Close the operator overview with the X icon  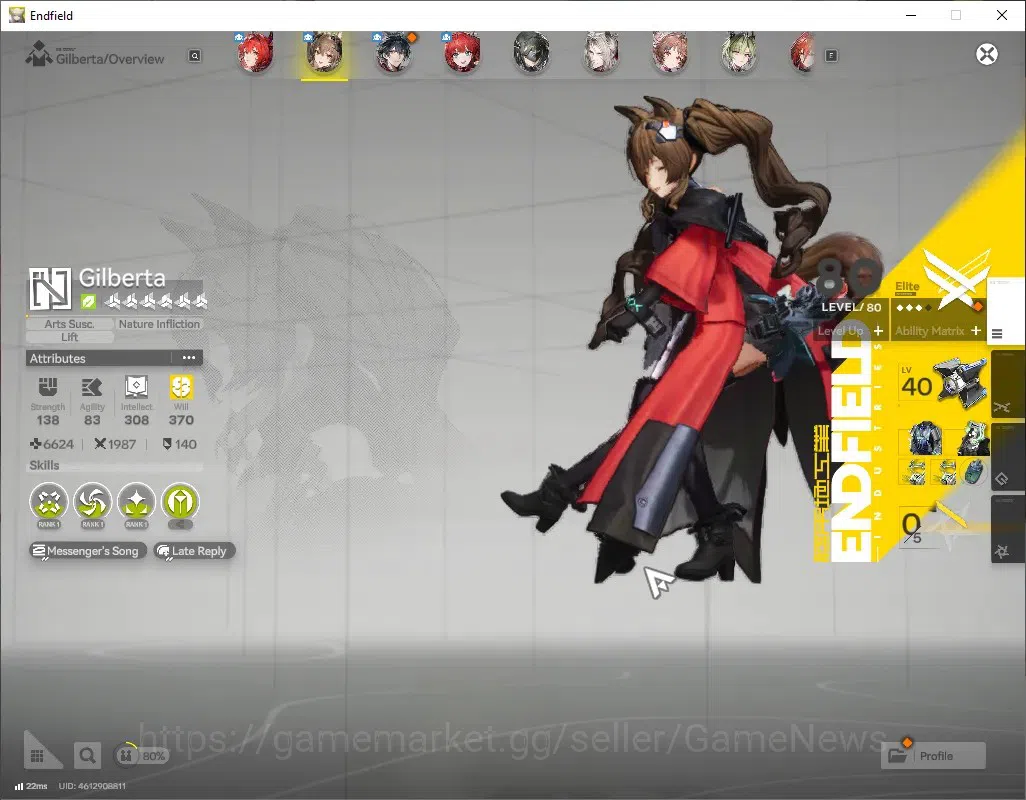click(x=987, y=54)
